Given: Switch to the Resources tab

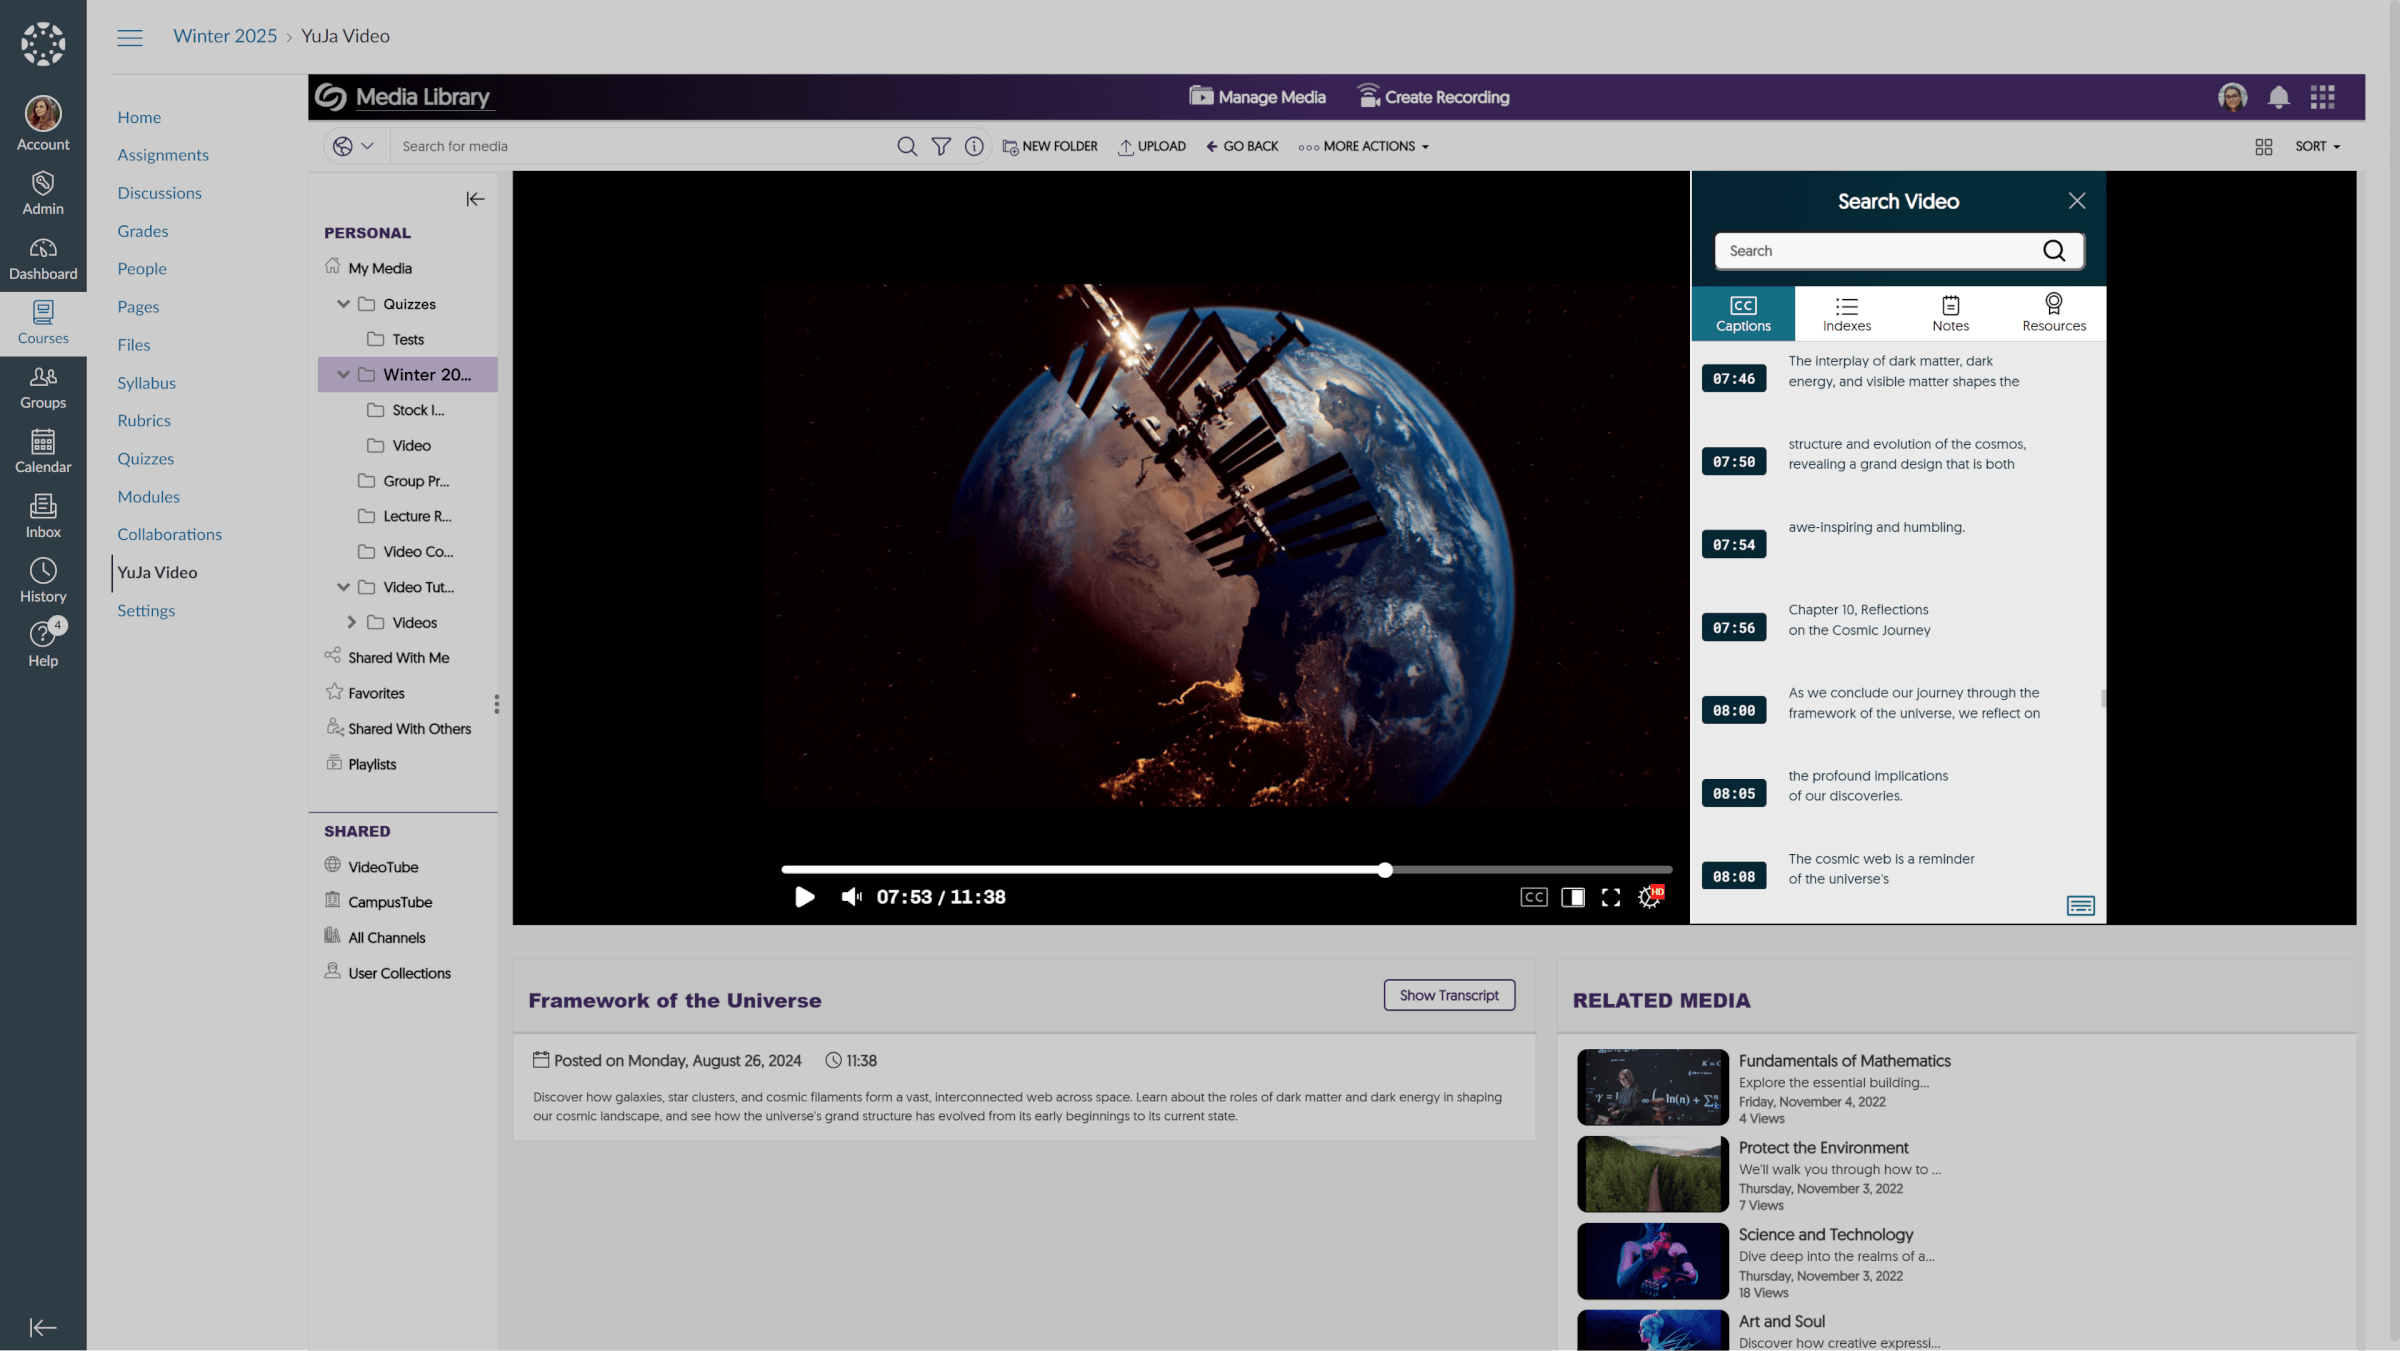Looking at the screenshot, I should 2054,313.
